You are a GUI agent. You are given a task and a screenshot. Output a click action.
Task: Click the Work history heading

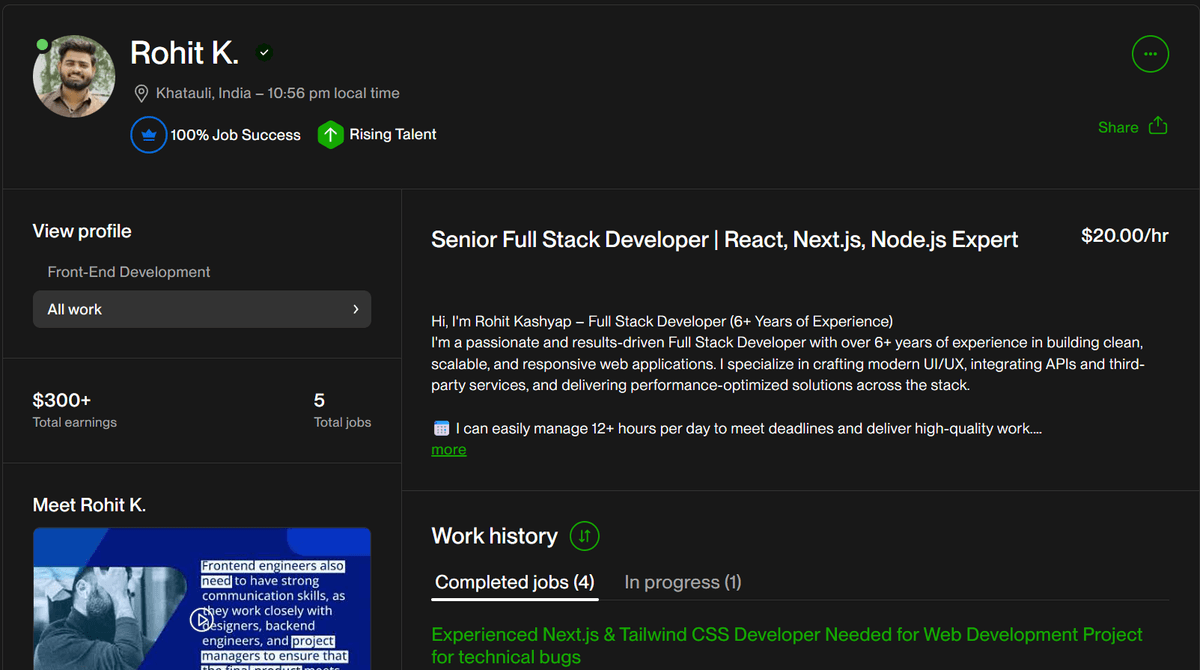pyautogui.click(x=494, y=536)
